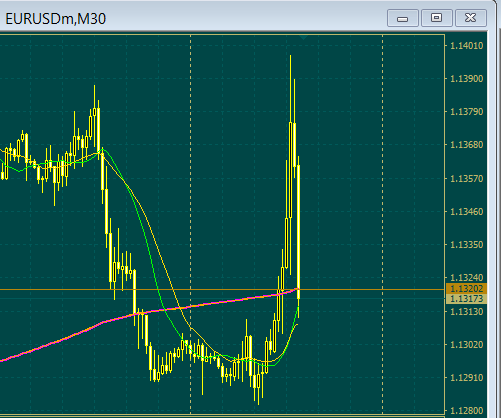The width and height of the screenshot is (501, 418).
Task: Click the highlighted 1.13202 price label
Action: (466, 288)
